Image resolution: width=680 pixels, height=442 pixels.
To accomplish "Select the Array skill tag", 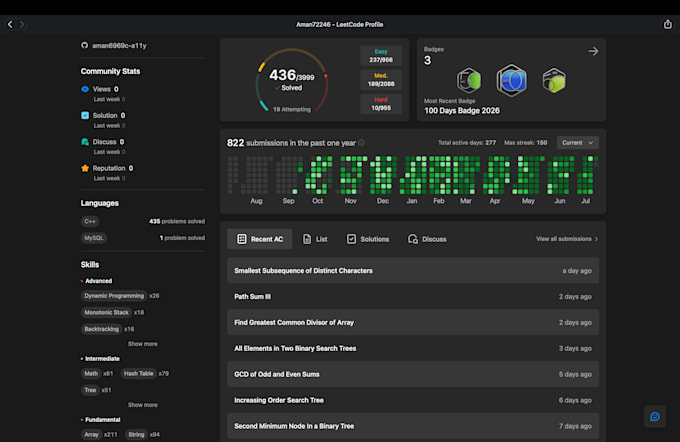I will pos(91,434).
